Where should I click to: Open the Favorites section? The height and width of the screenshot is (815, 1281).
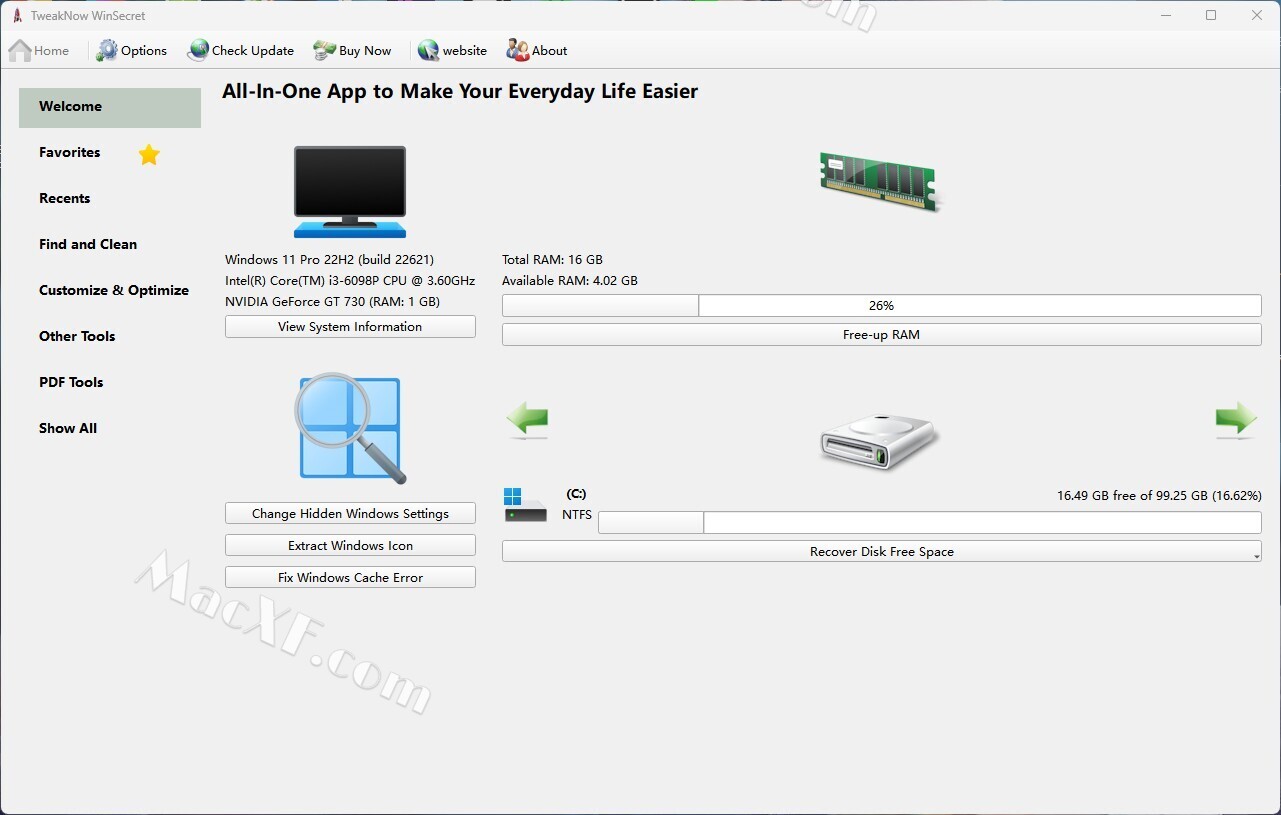click(70, 152)
